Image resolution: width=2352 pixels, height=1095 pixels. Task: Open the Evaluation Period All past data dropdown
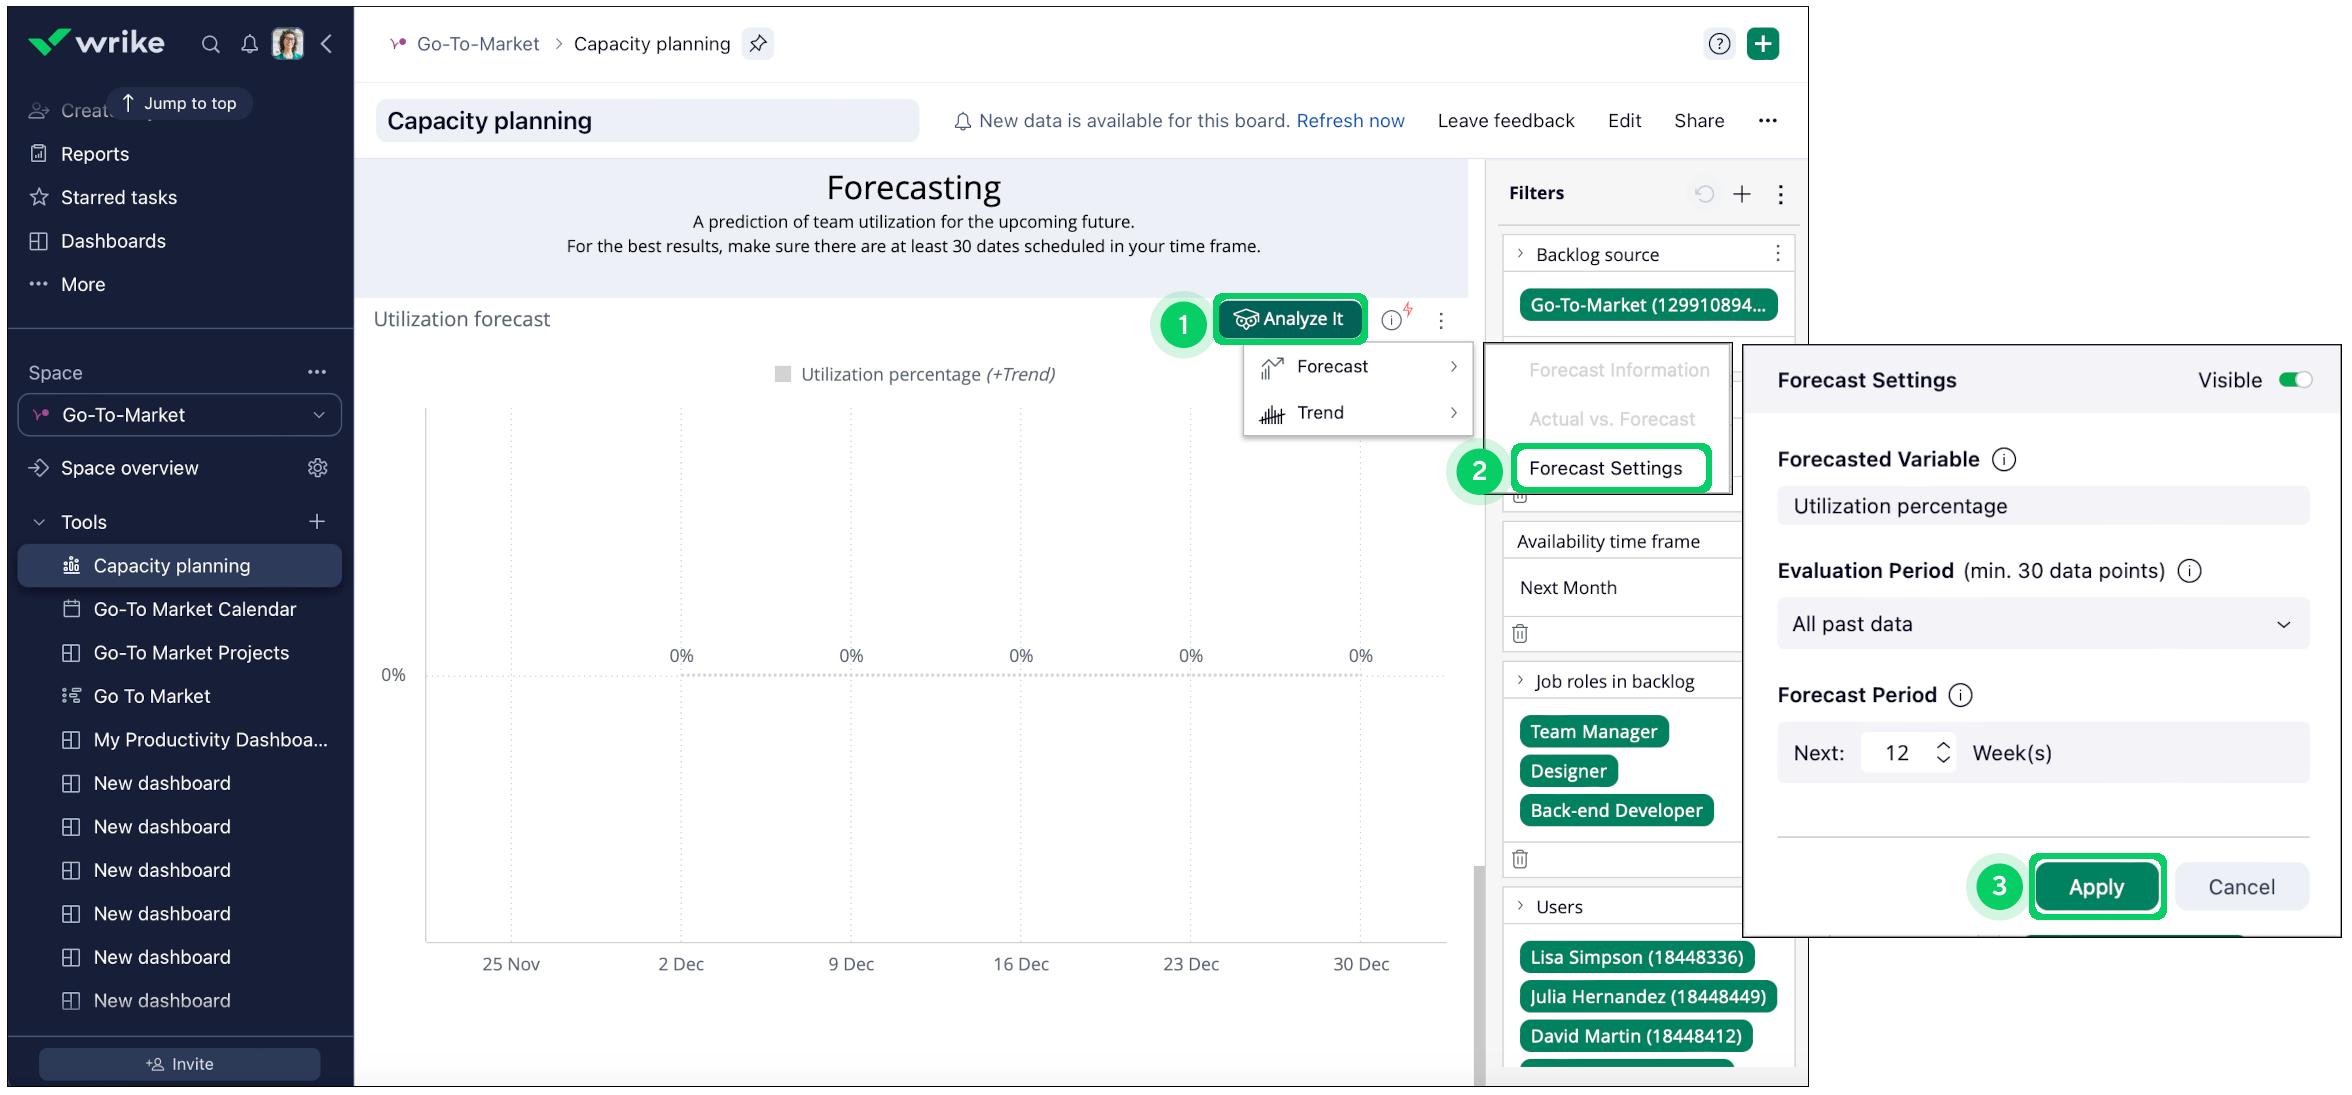point(2042,624)
